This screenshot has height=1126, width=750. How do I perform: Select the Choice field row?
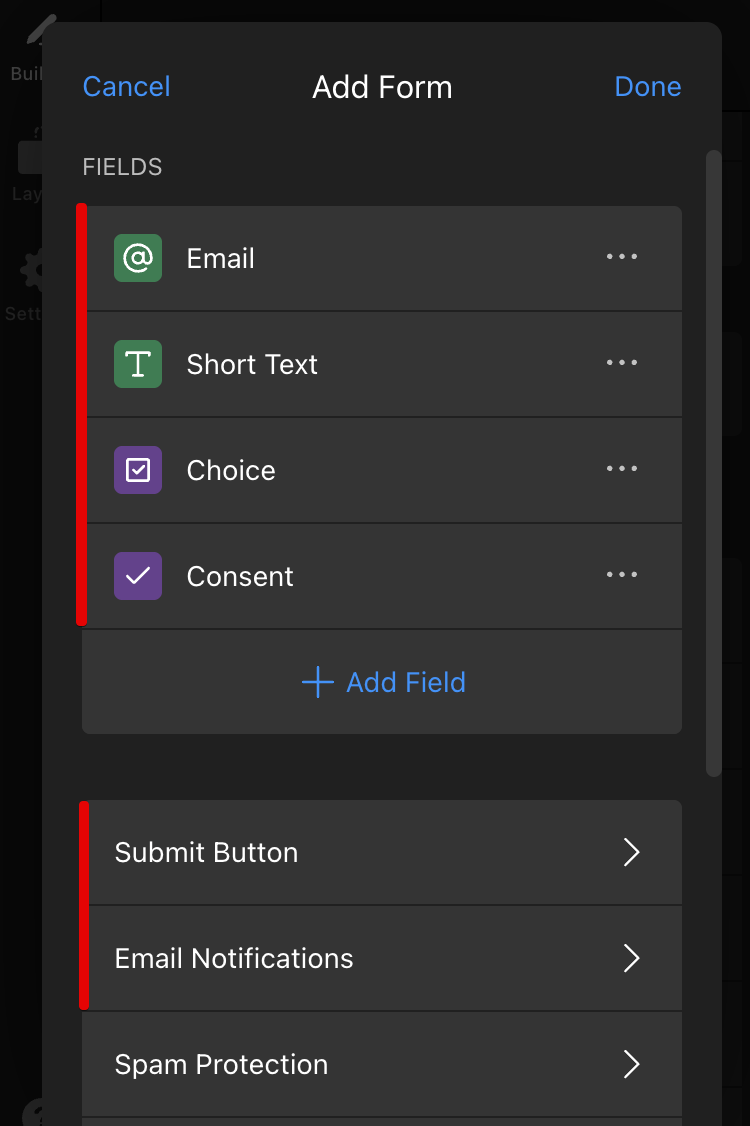click(x=382, y=470)
